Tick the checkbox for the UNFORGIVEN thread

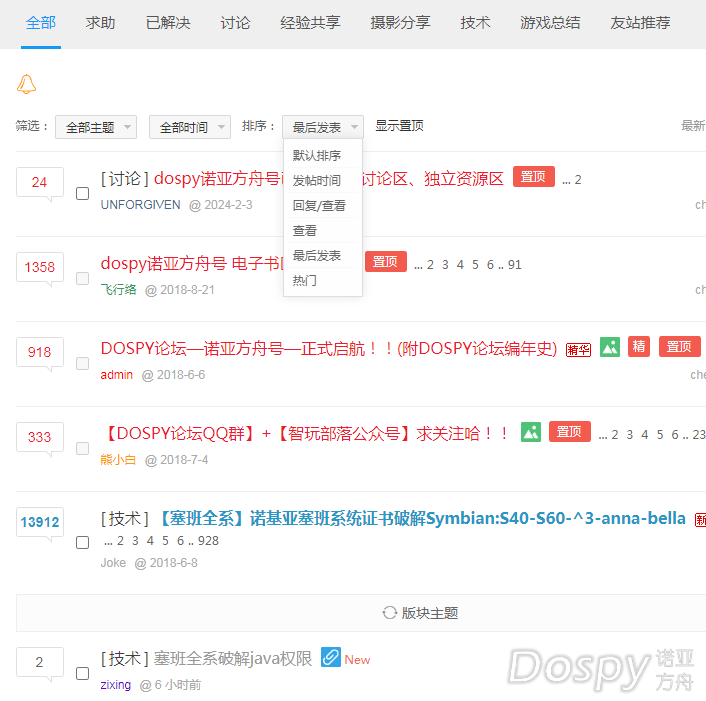[x=82, y=194]
